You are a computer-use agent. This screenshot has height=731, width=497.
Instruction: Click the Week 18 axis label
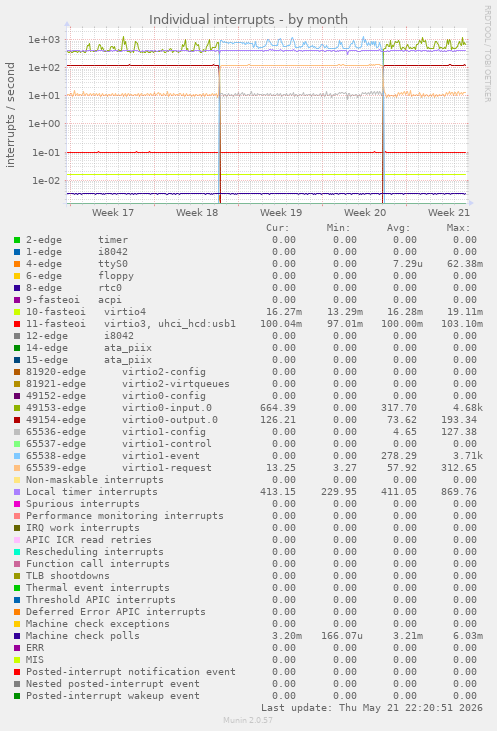click(197, 213)
